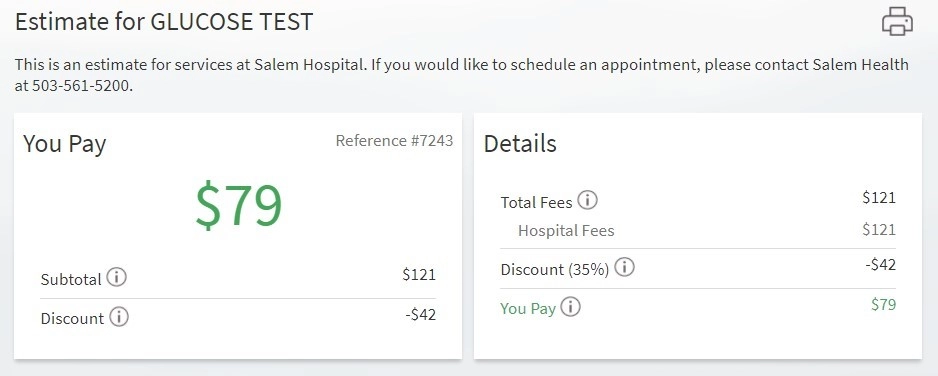Show info for Discount in You Pay card
This screenshot has width=938, height=376.
[119, 317]
